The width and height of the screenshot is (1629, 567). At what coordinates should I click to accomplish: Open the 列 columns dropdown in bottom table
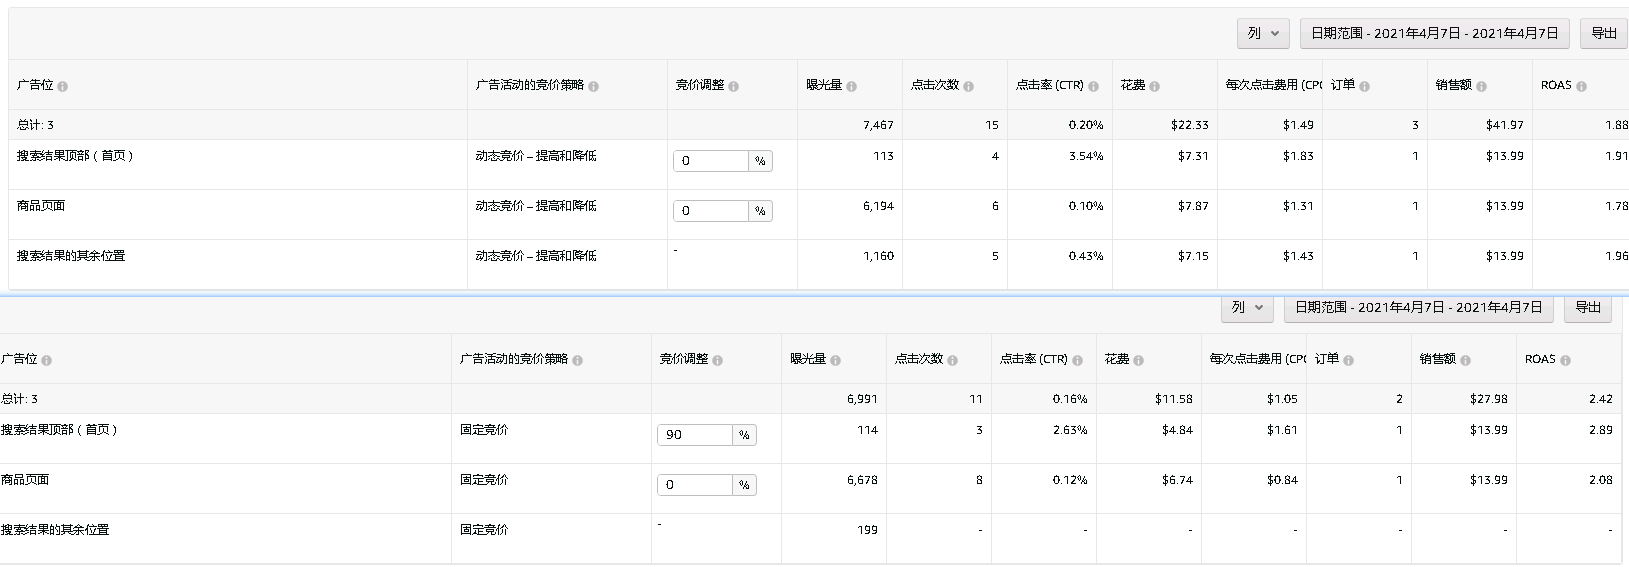[1247, 308]
